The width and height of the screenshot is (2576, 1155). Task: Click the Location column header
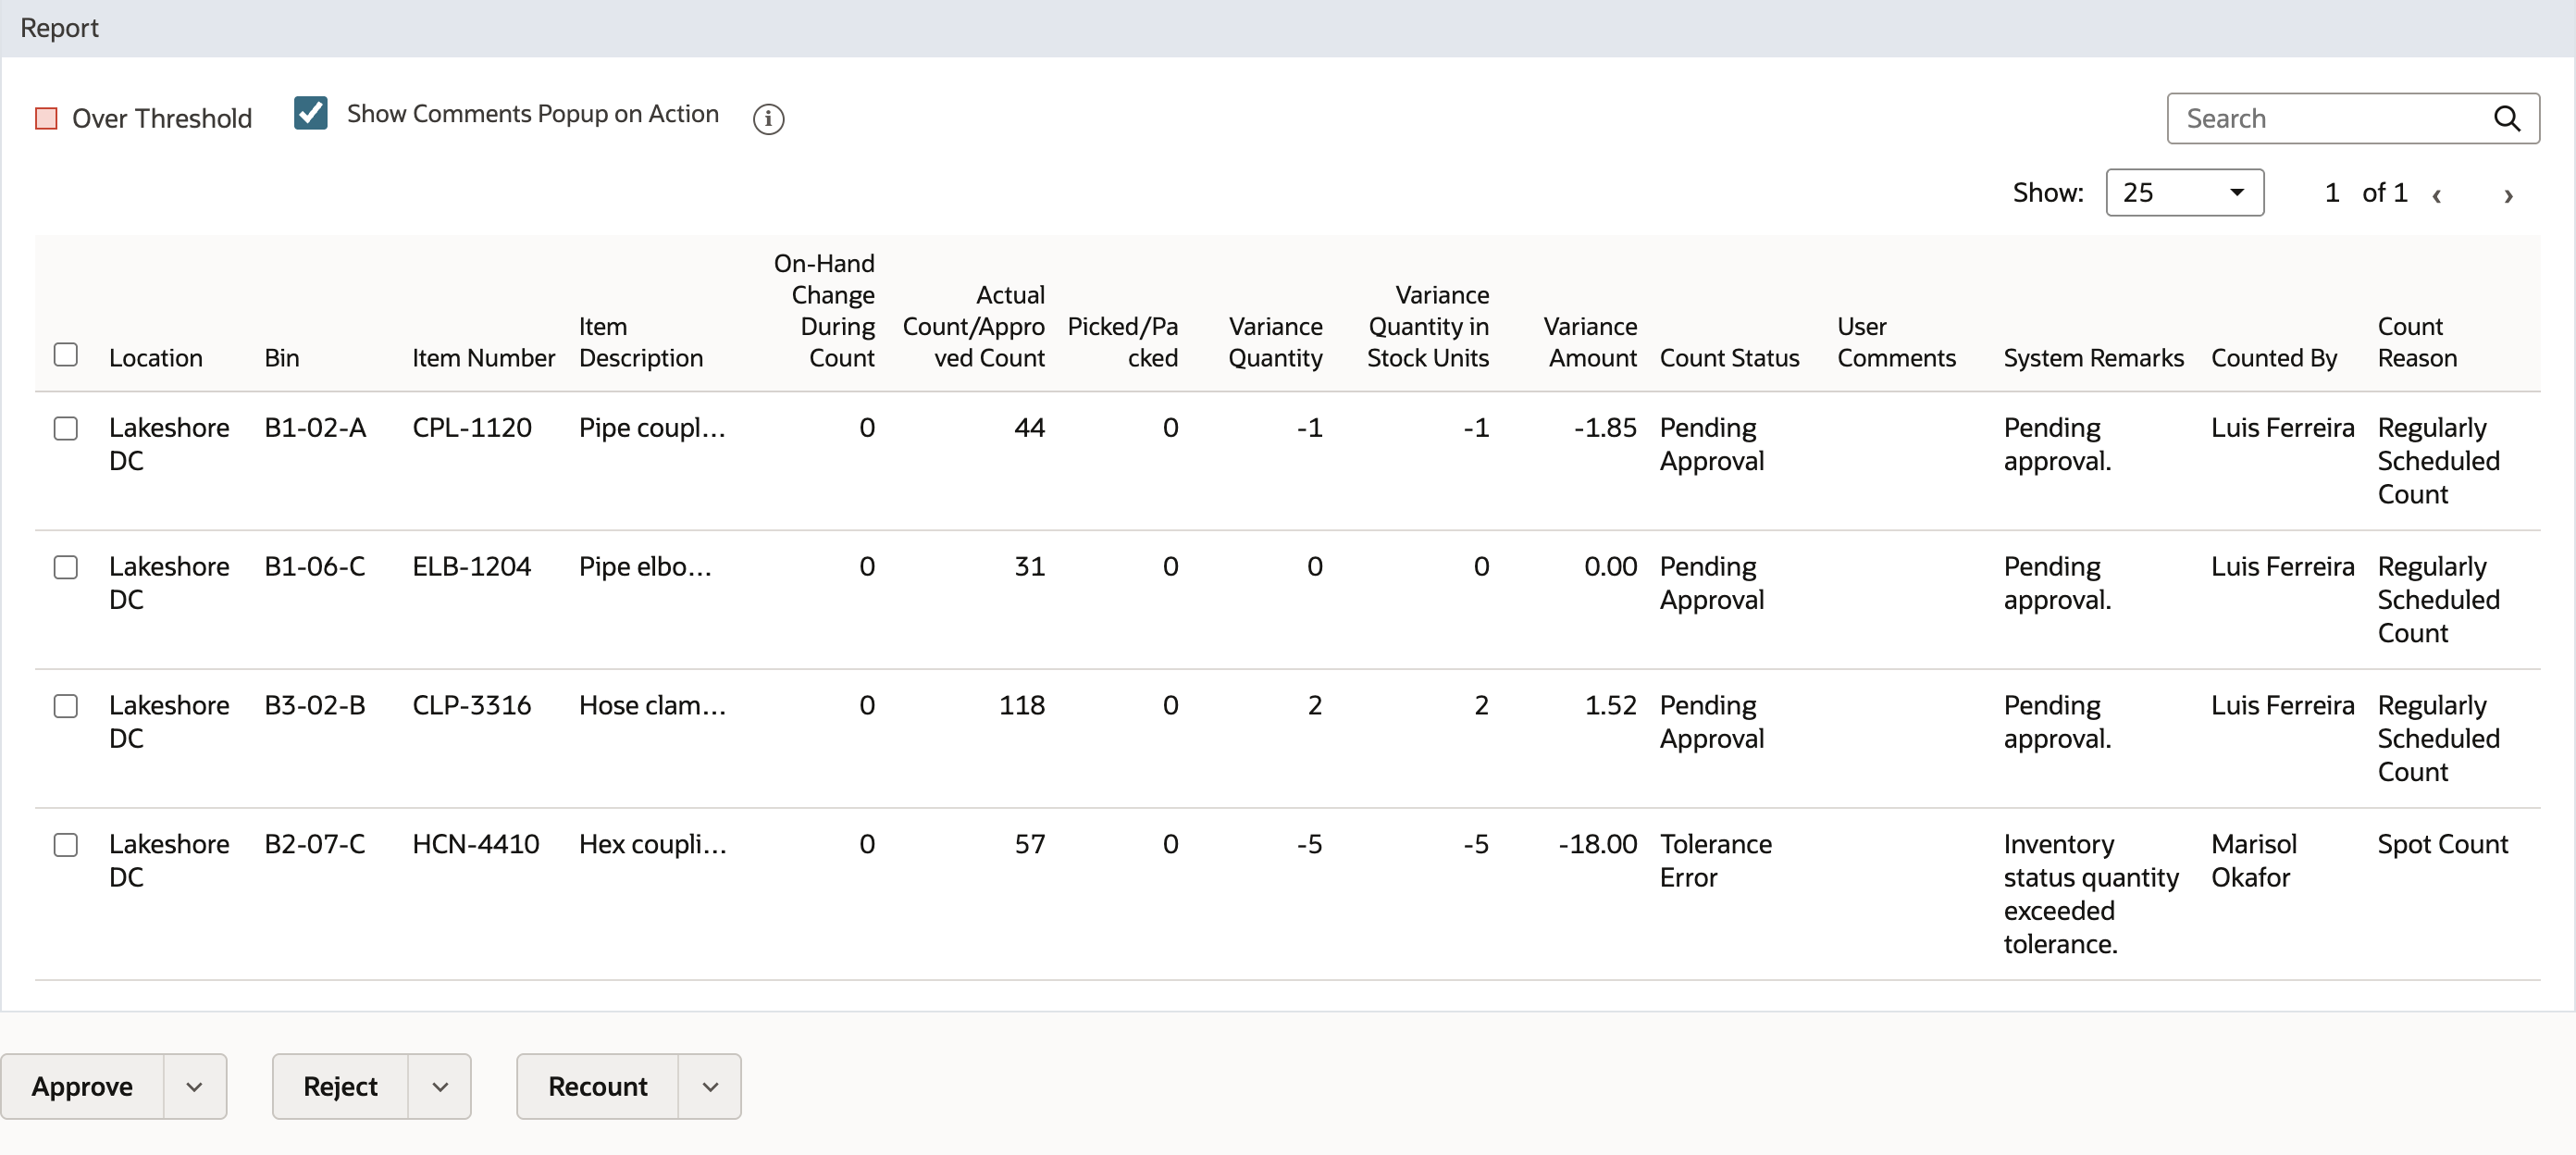click(x=155, y=358)
